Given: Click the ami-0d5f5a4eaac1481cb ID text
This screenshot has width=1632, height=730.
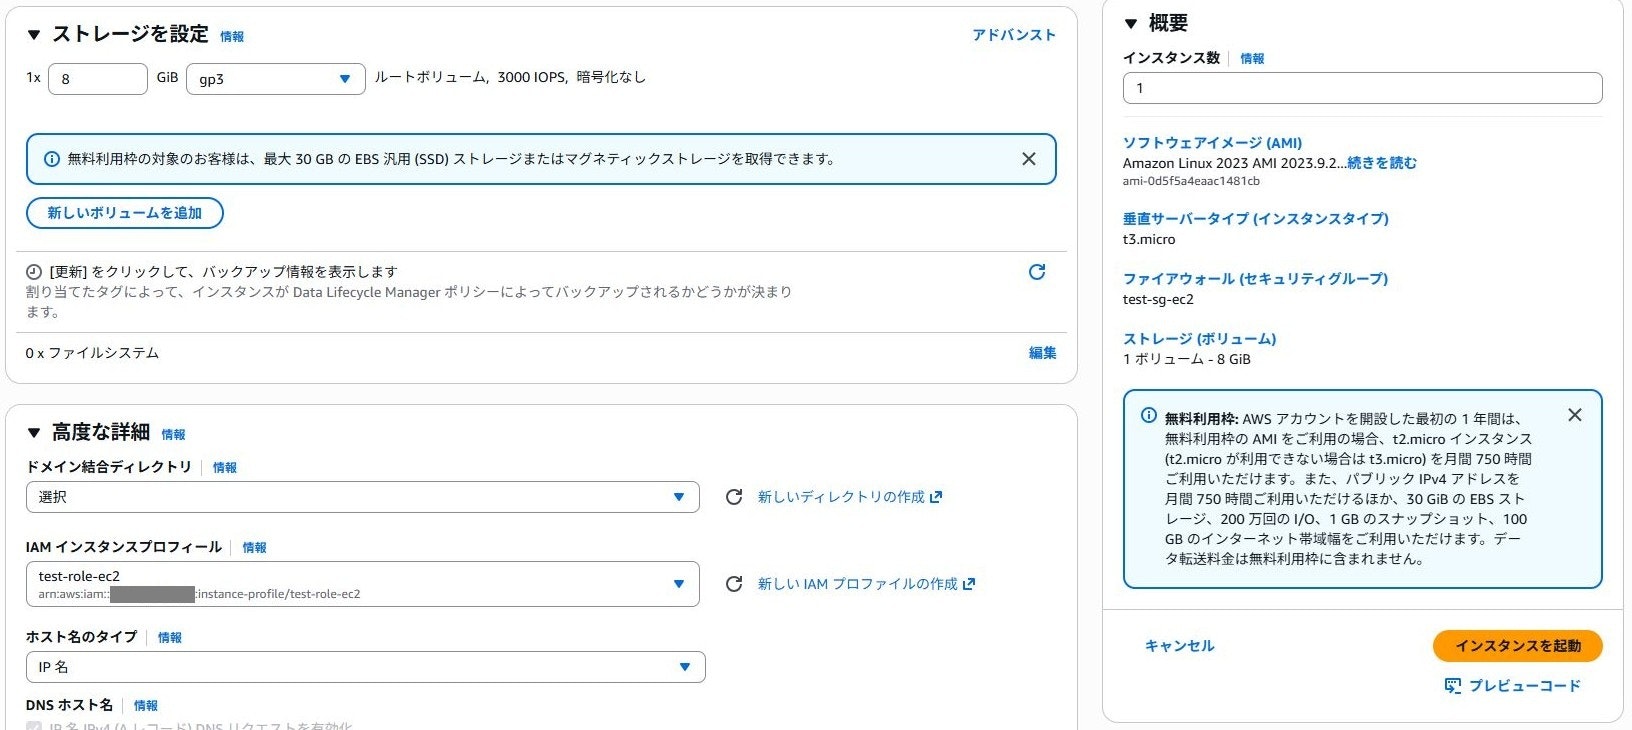Looking at the screenshot, I should (1191, 181).
